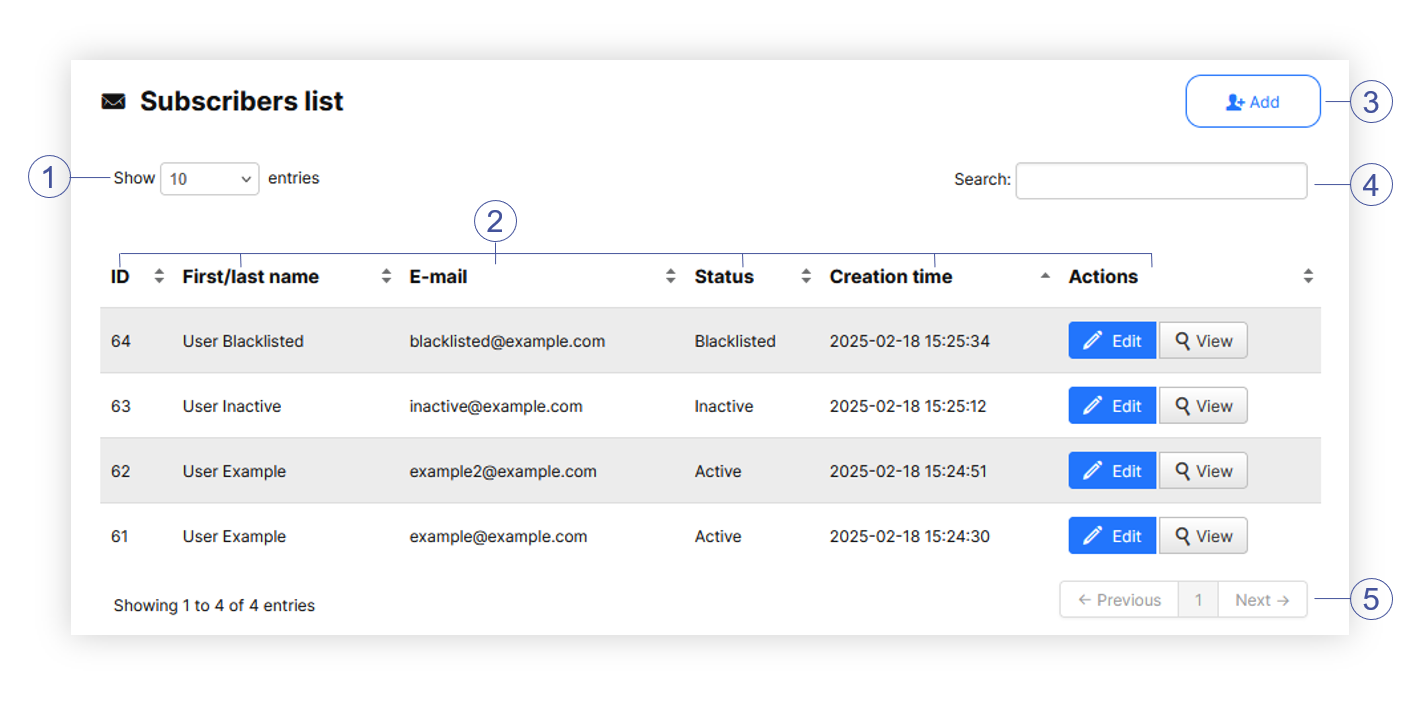Image resolution: width=1414 pixels, height=703 pixels.
Task: Go to Previous pagination page
Action: [x=1119, y=600]
